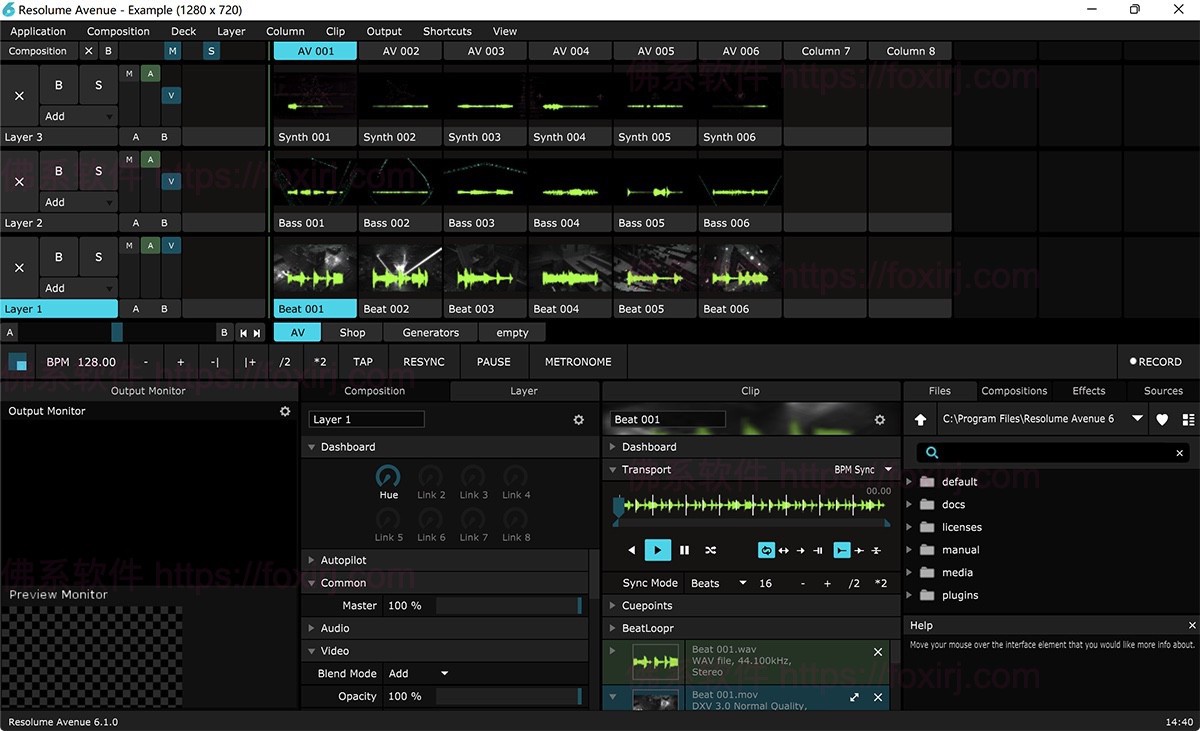Toggle the Bypass B button on Layer 2
The image size is (1200, 731).
click(x=58, y=170)
